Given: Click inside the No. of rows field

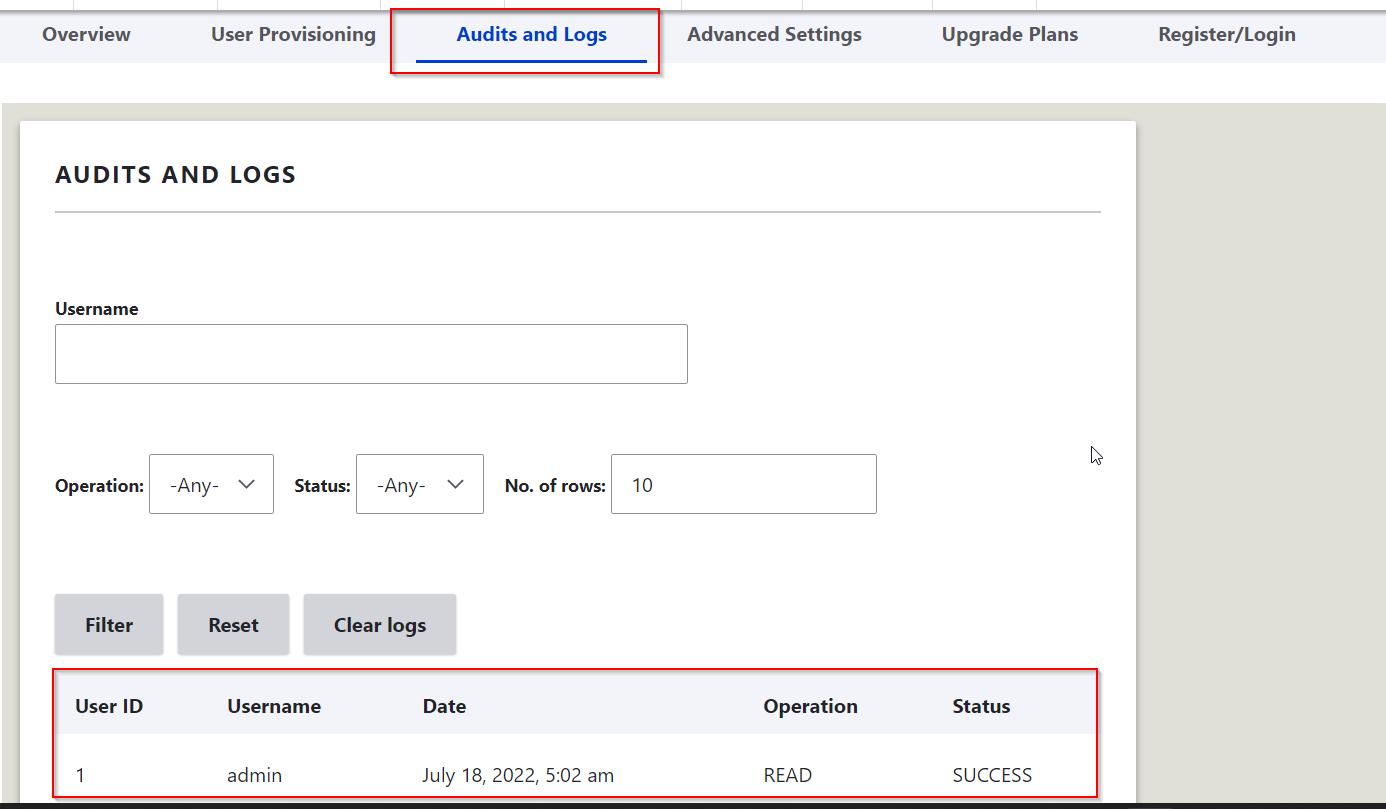Looking at the screenshot, I should pyautogui.click(x=743, y=484).
